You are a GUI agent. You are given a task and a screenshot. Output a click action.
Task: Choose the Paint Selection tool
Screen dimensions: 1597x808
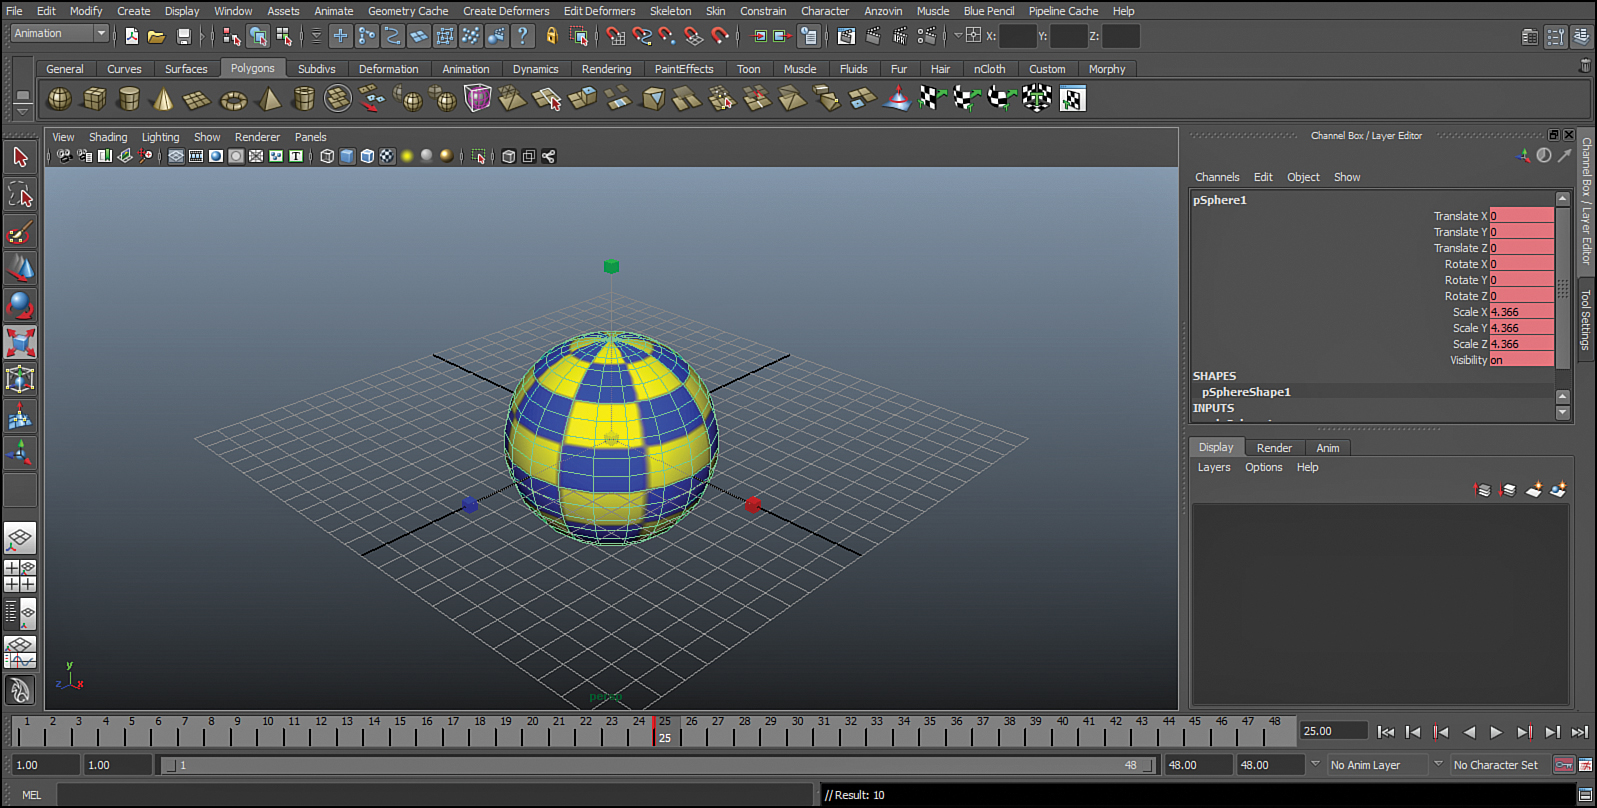point(20,232)
